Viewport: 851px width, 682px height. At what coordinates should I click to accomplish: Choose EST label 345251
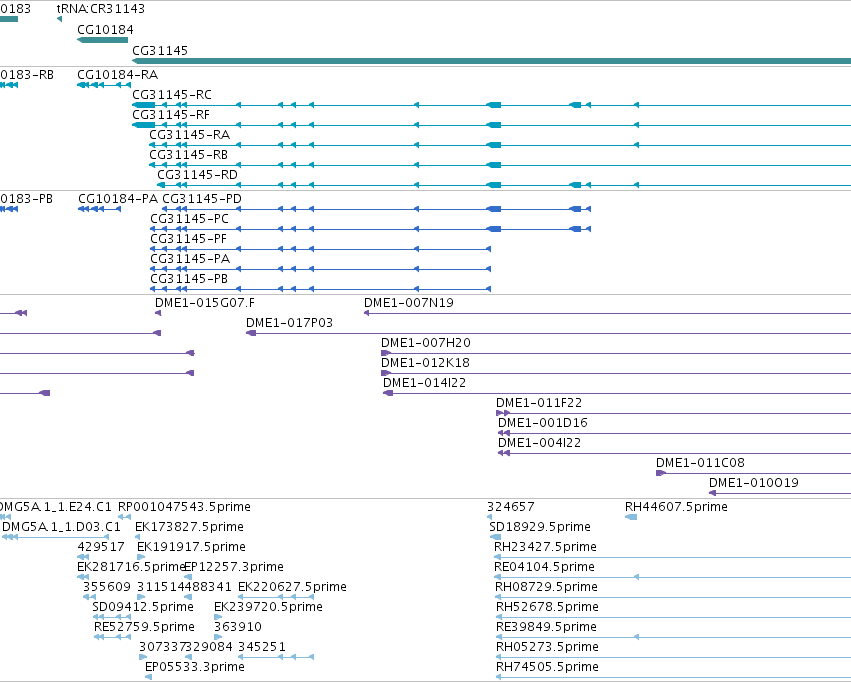[x=262, y=647]
